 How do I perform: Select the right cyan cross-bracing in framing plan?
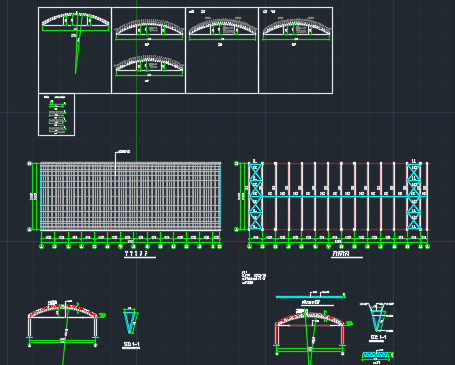tap(414, 196)
